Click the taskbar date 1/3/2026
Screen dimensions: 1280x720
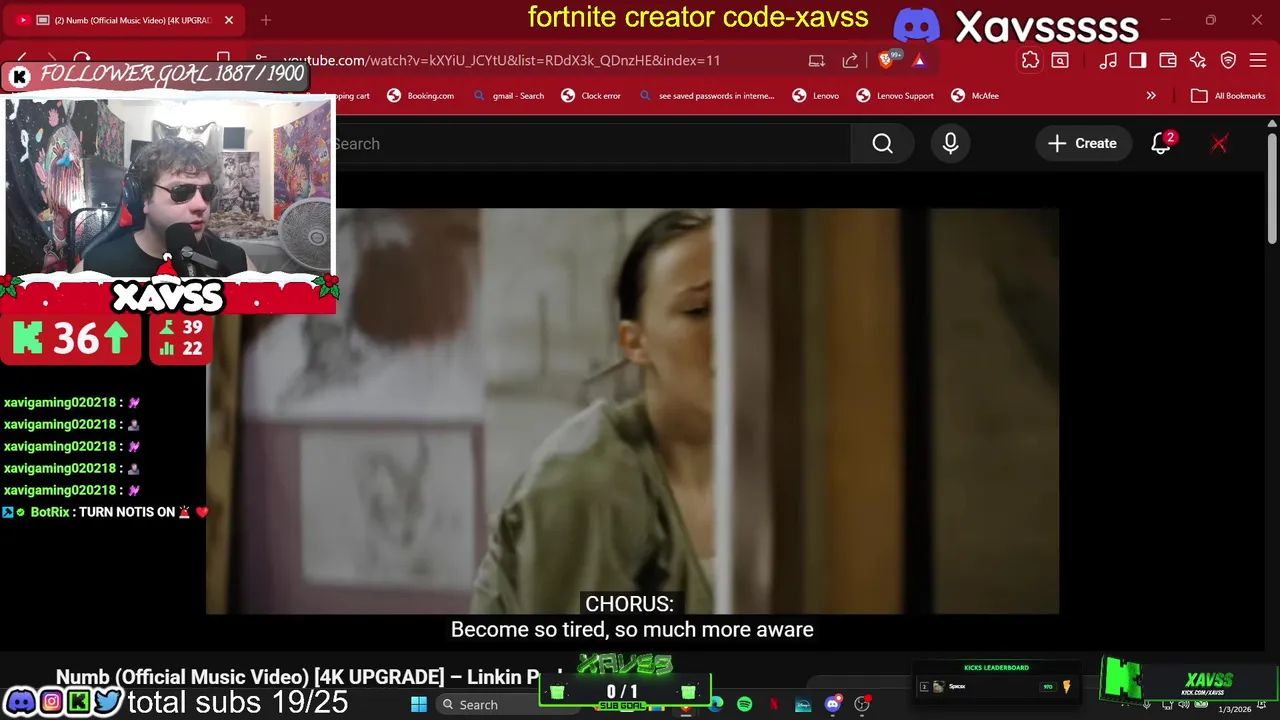[1234, 709]
